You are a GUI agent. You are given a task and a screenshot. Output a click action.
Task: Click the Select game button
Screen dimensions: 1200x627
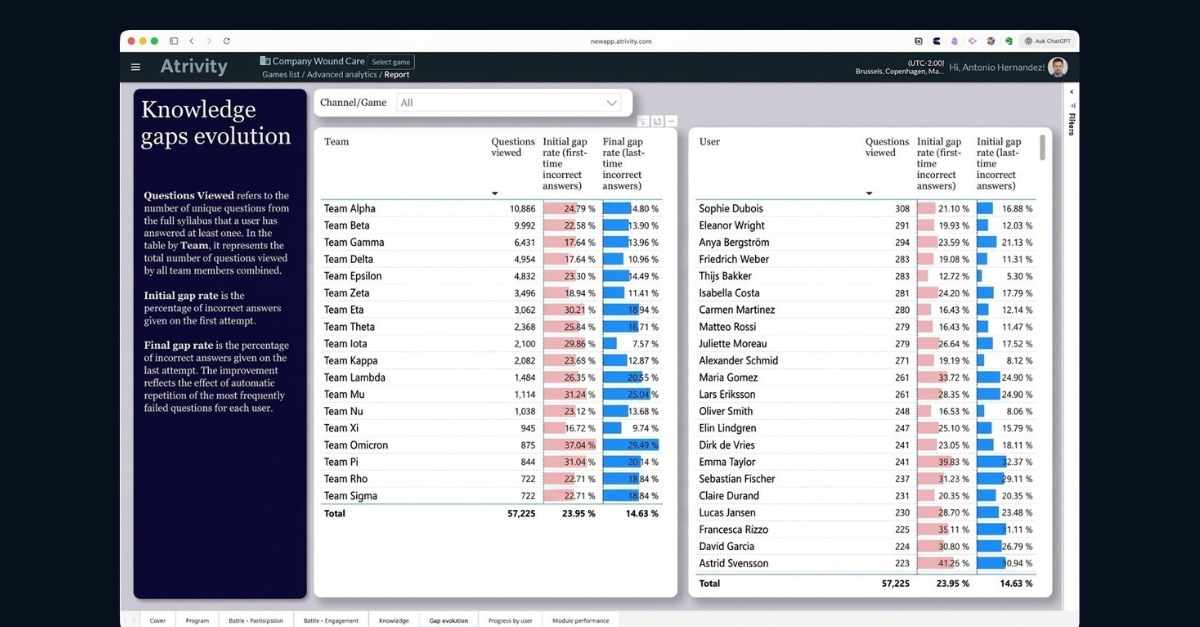pyautogui.click(x=390, y=61)
